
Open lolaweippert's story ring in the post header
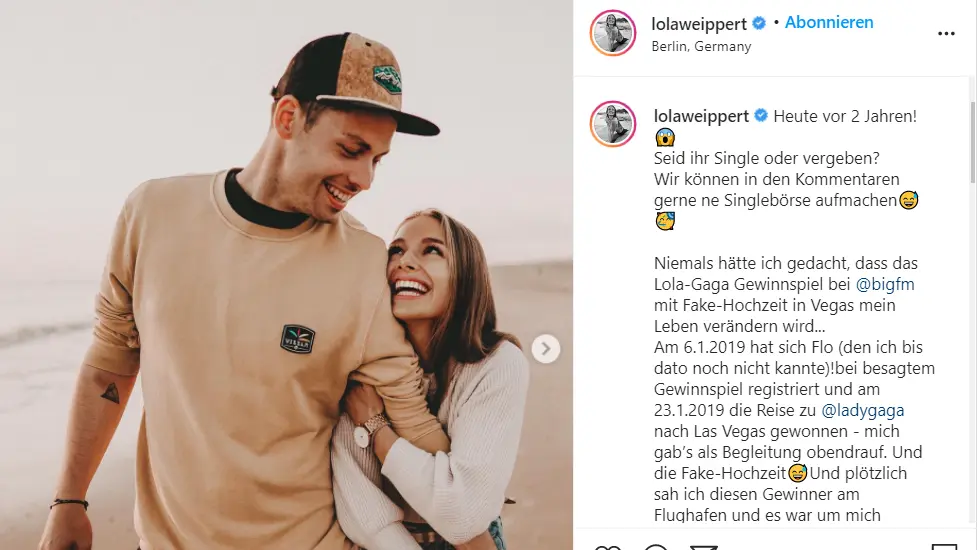click(x=613, y=32)
